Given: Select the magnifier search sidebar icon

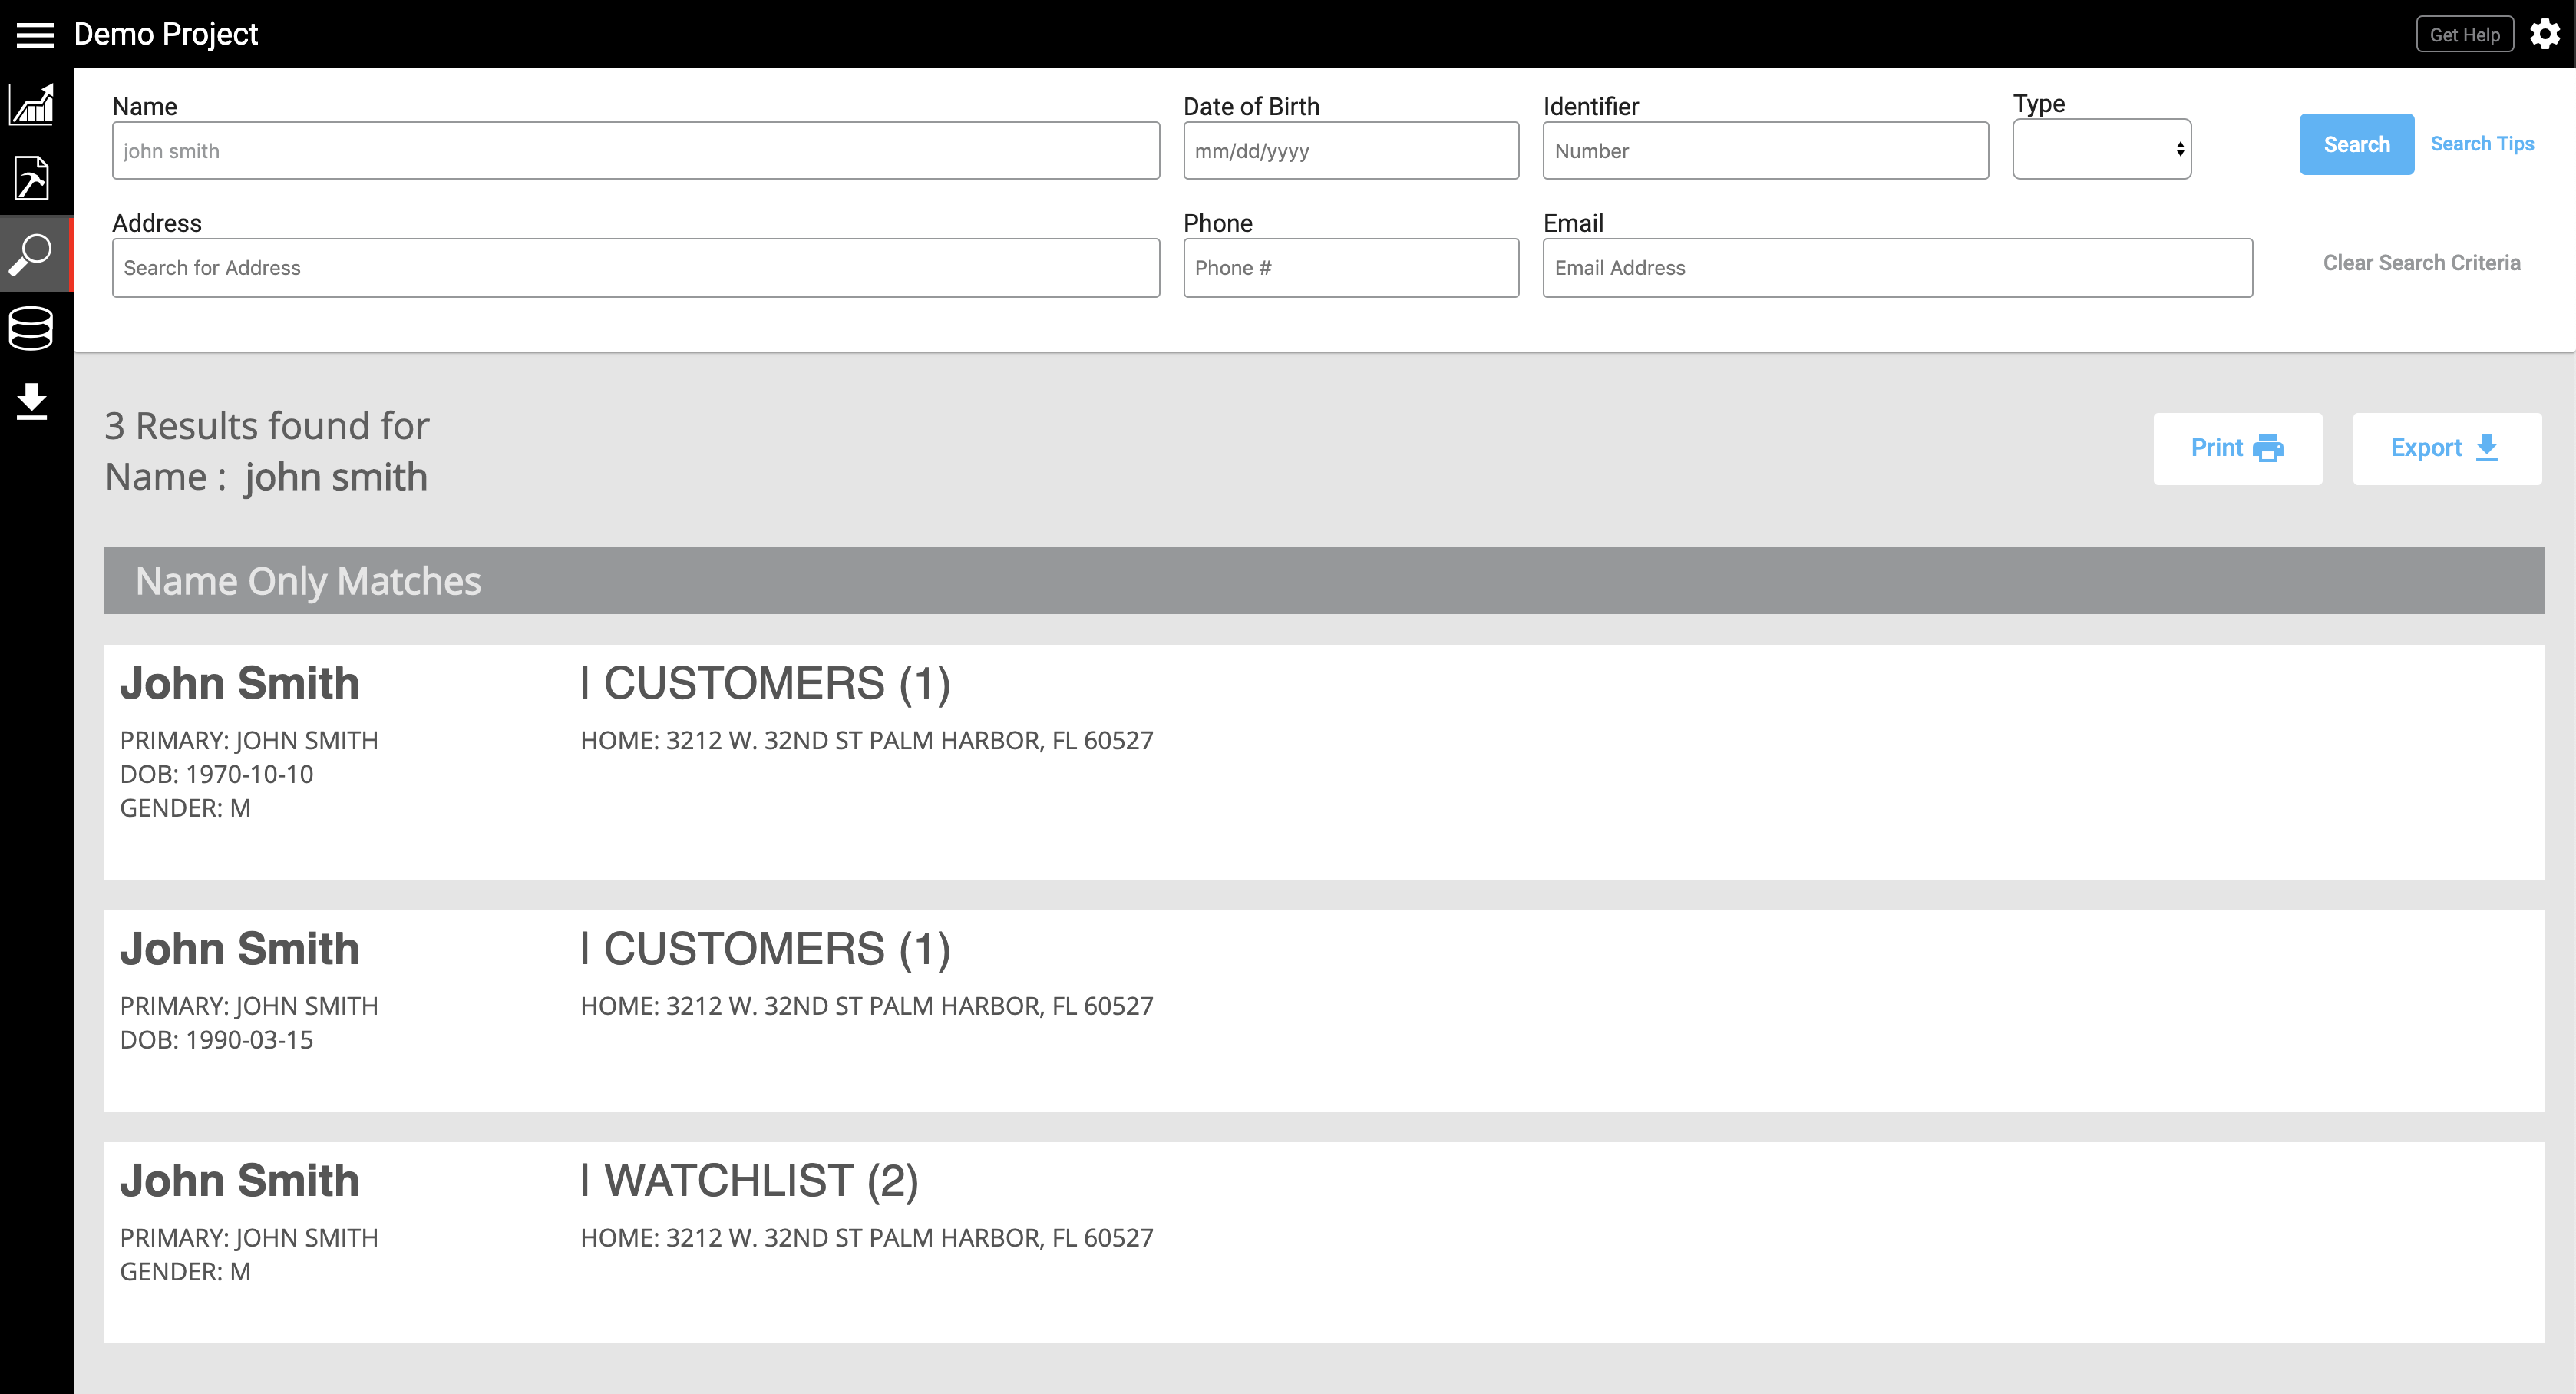Looking at the screenshot, I should tap(32, 254).
